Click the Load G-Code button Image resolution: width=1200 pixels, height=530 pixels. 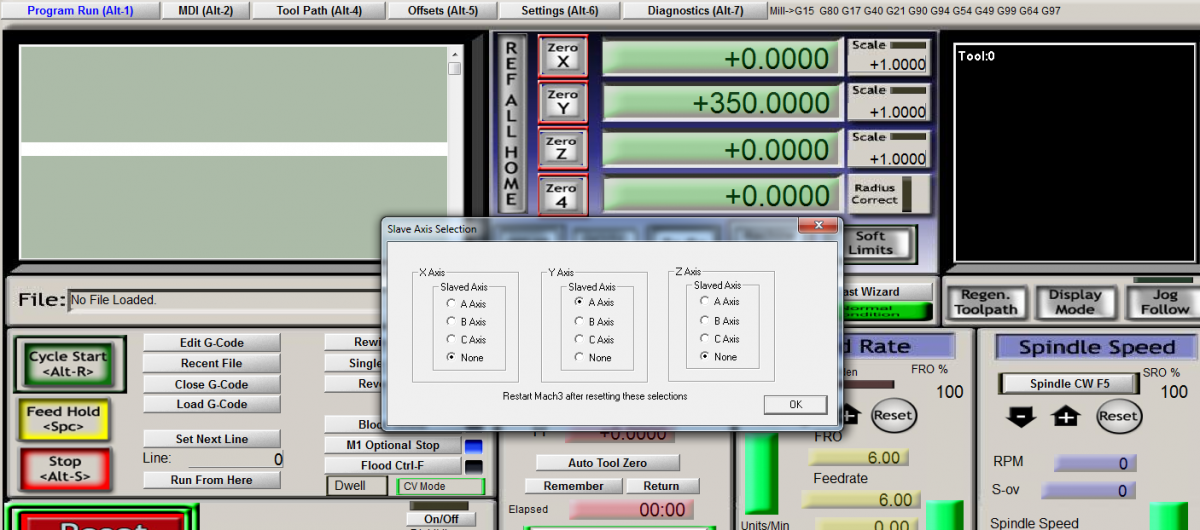pyautogui.click(x=211, y=405)
